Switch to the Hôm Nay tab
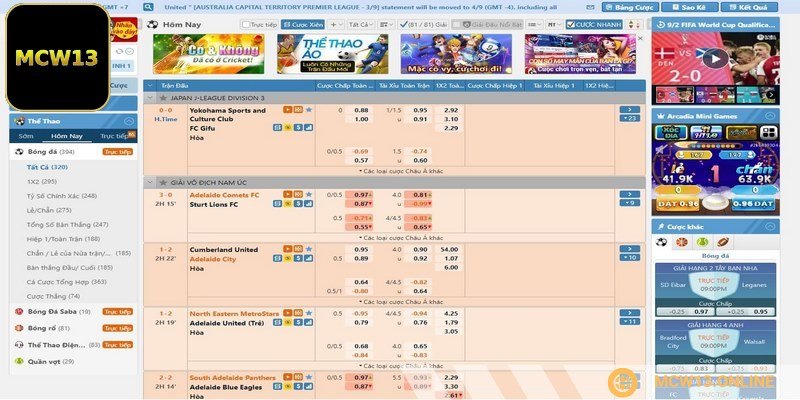 tap(67, 135)
